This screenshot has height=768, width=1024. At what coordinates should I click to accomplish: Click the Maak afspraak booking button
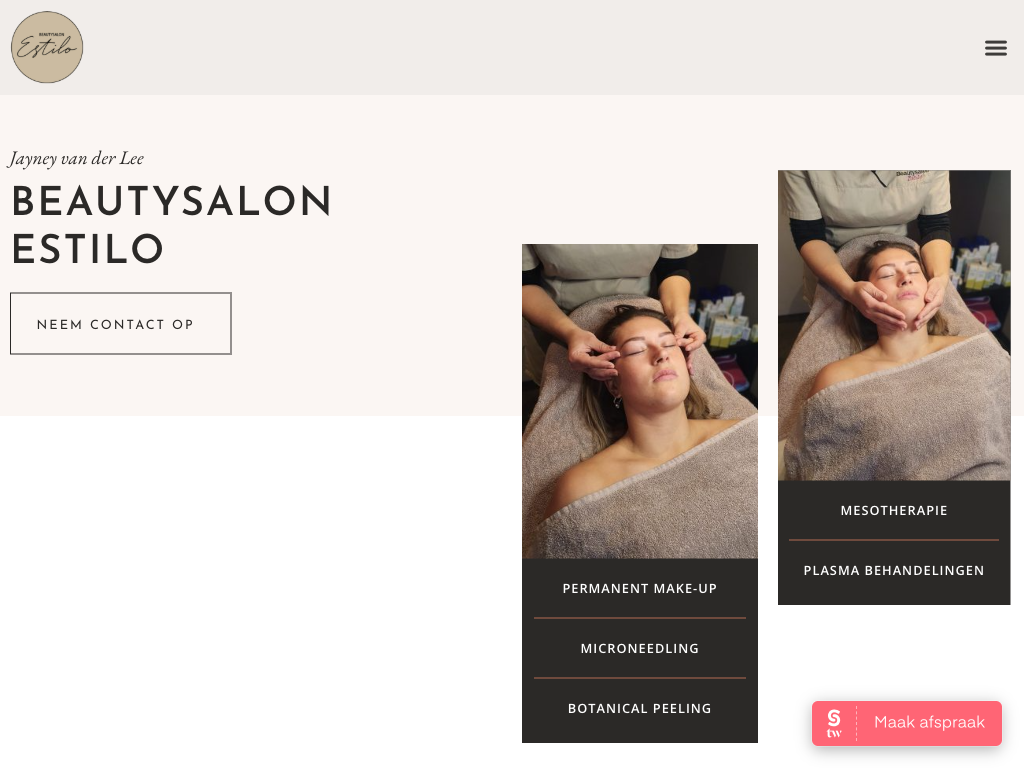pyautogui.click(x=906, y=723)
